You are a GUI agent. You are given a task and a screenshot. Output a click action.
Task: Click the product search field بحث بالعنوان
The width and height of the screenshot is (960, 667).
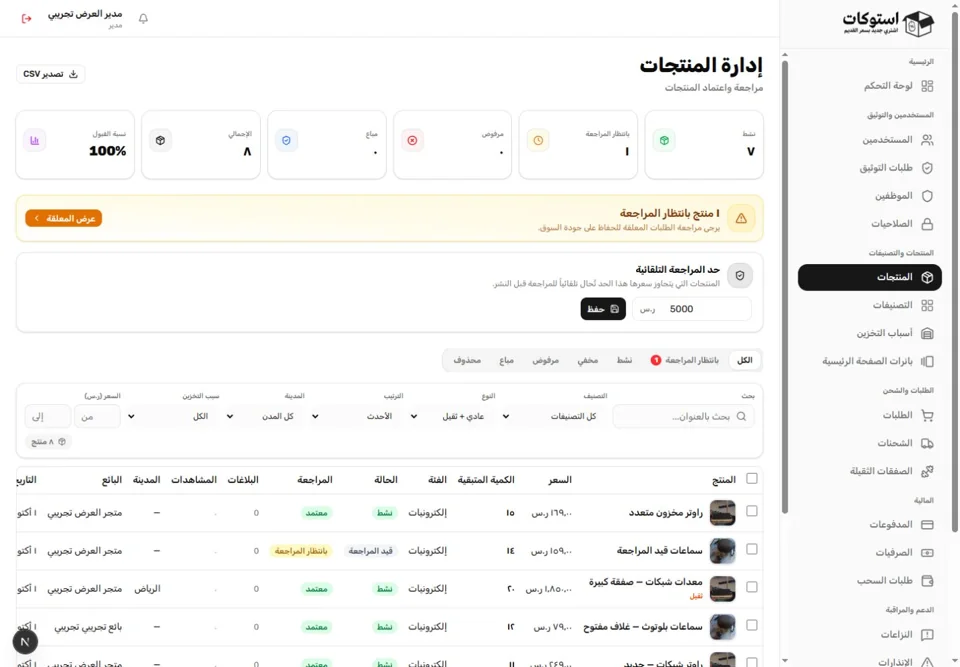tap(683, 416)
